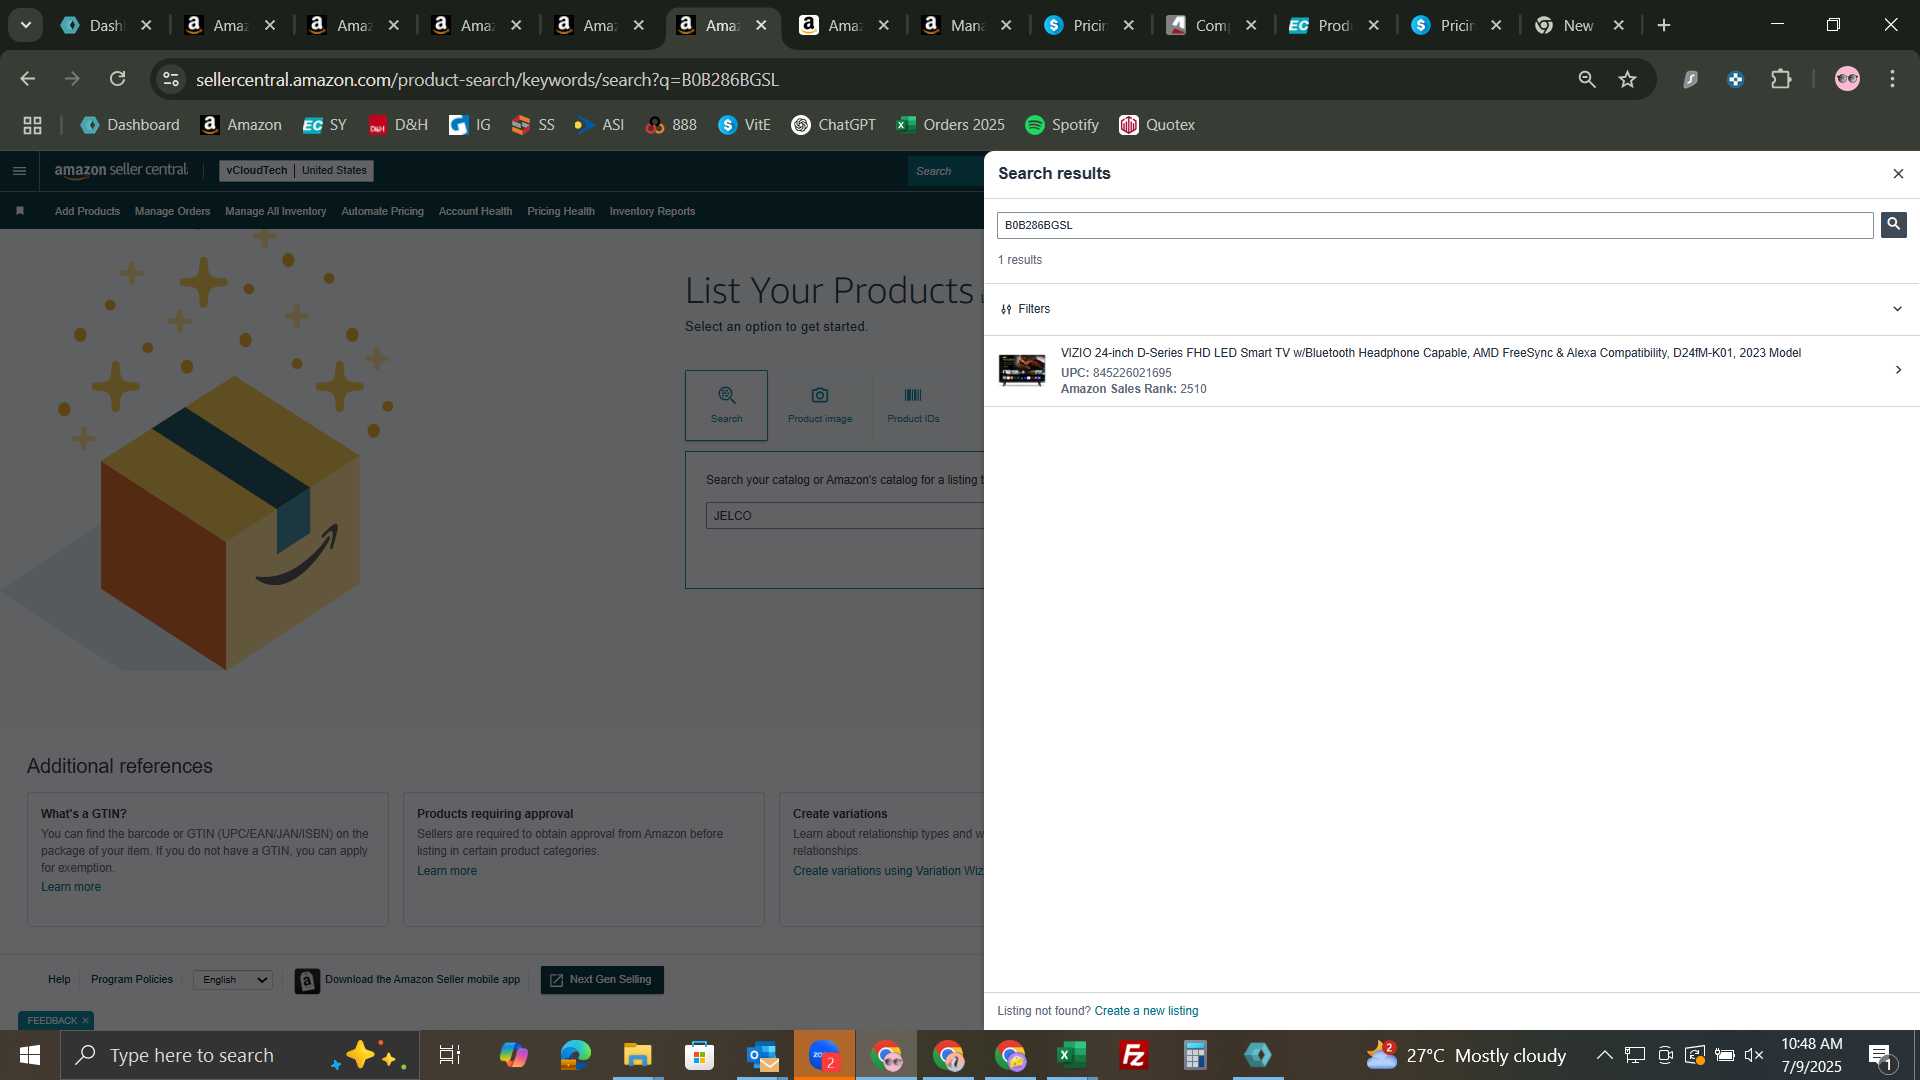Open the Orders 2025 bookmark
1920x1080 pixels.
coord(951,125)
